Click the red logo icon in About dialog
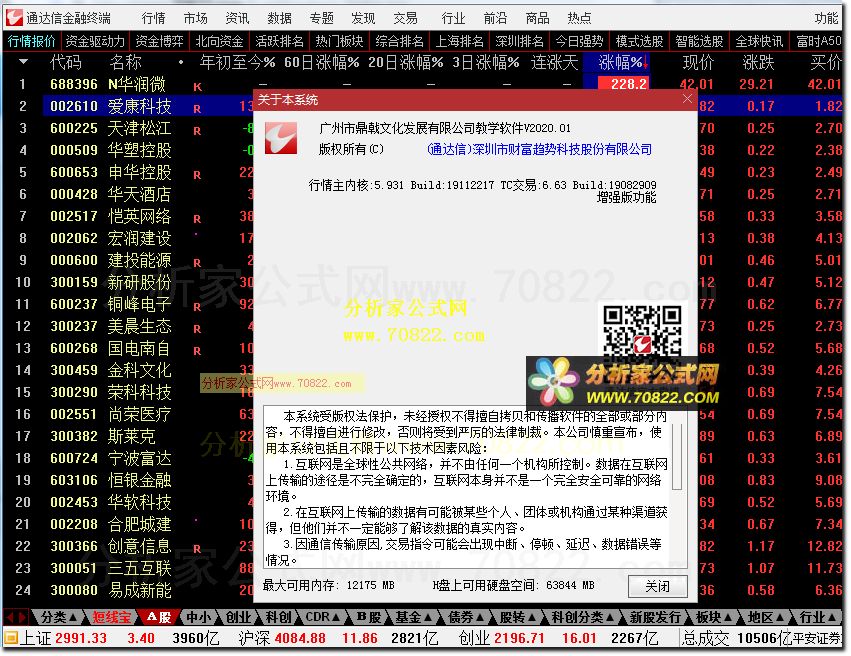 (x=281, y=138)
